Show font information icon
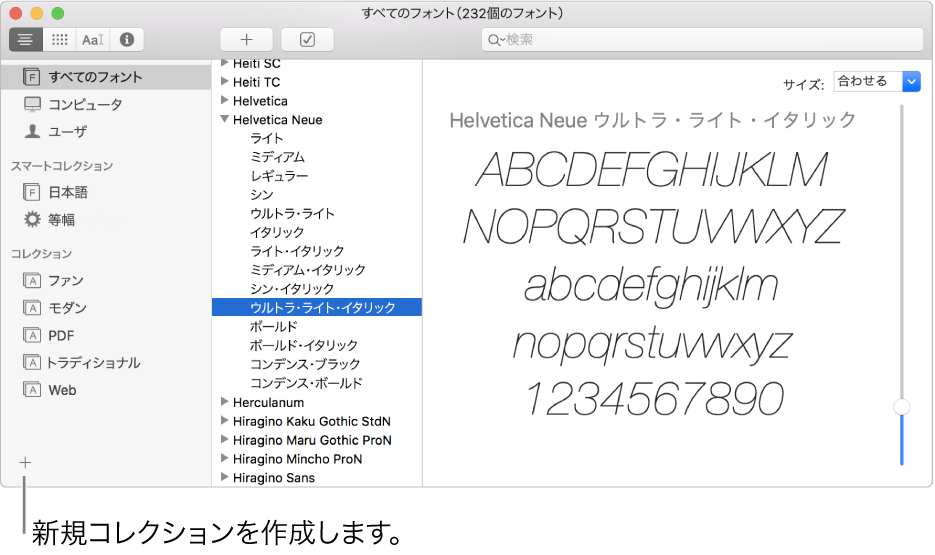The width and height of the screenshot is (935, 555). [x=126, y=40]
